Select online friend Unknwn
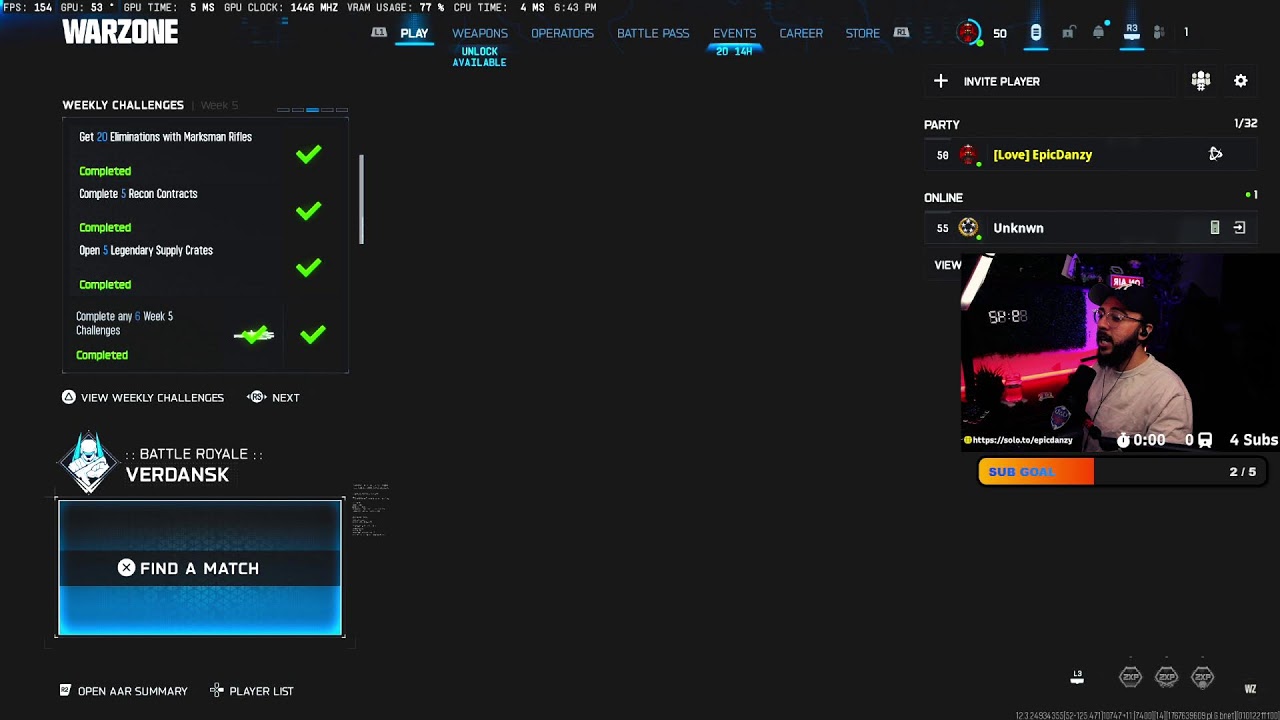 point(1090,228)
